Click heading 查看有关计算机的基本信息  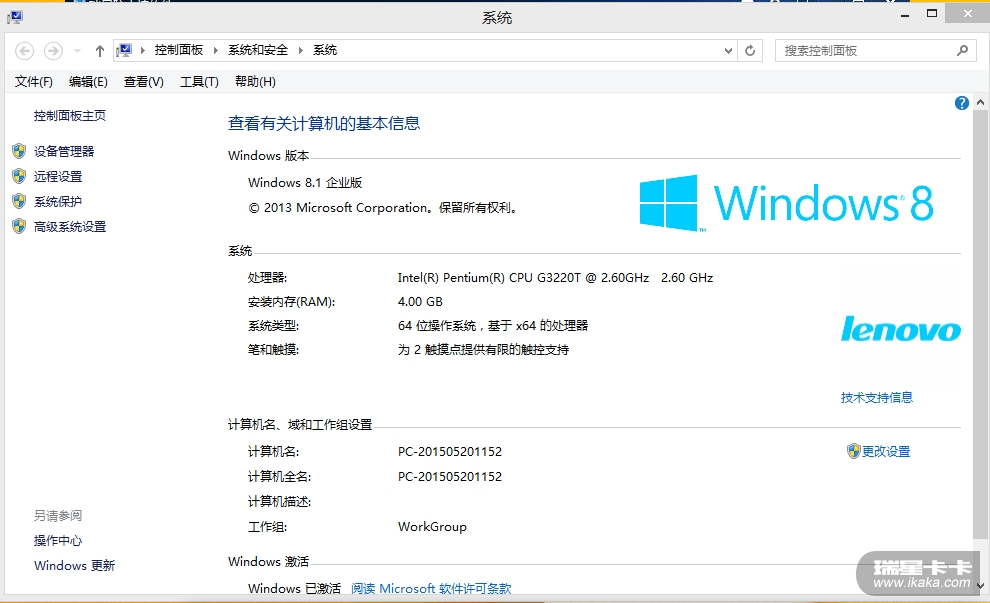(324, 124)
